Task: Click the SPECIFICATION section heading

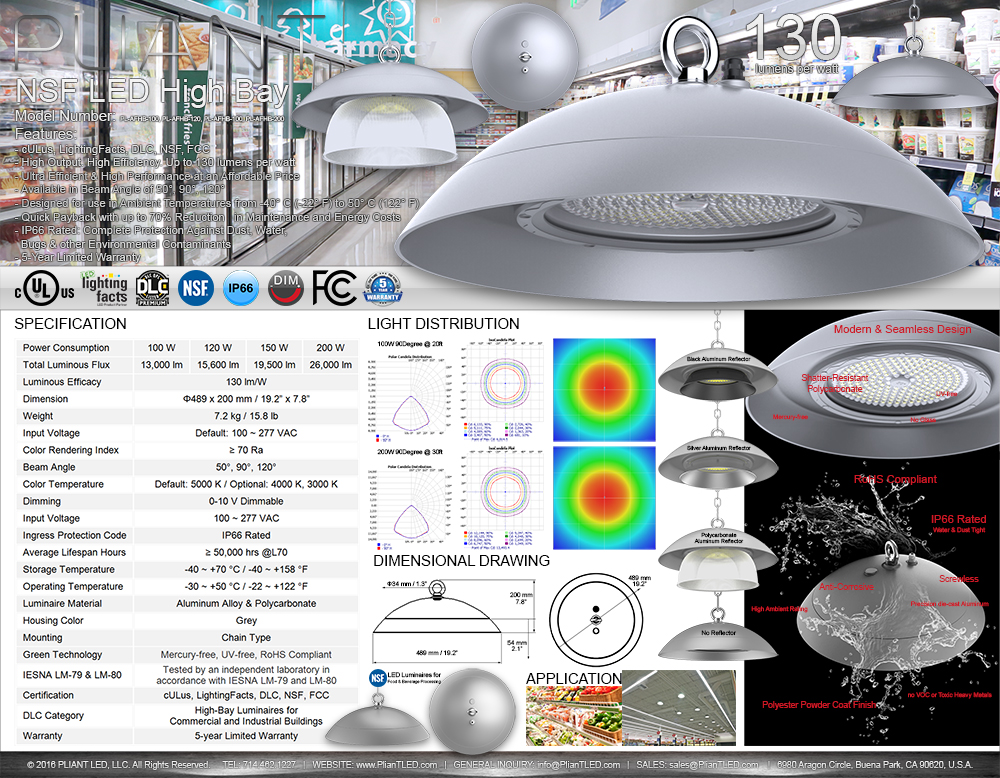Action: coord(70,323)
